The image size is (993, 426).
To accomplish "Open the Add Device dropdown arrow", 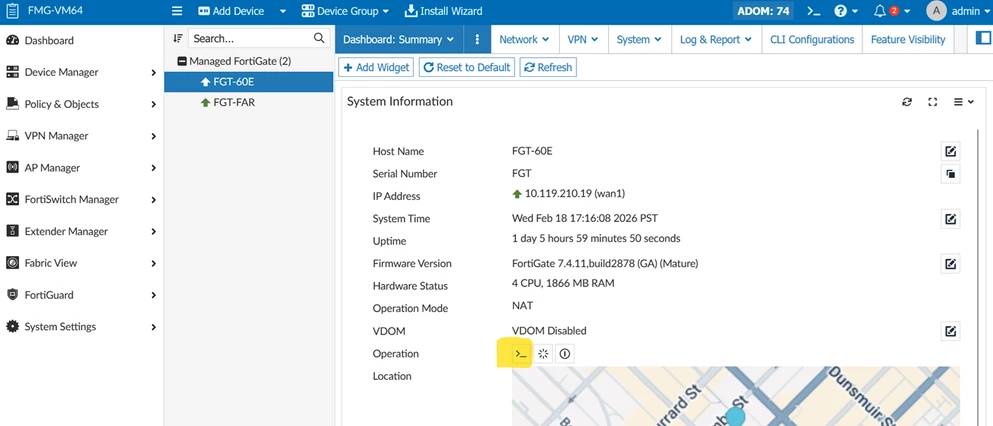I will point(282,11).
